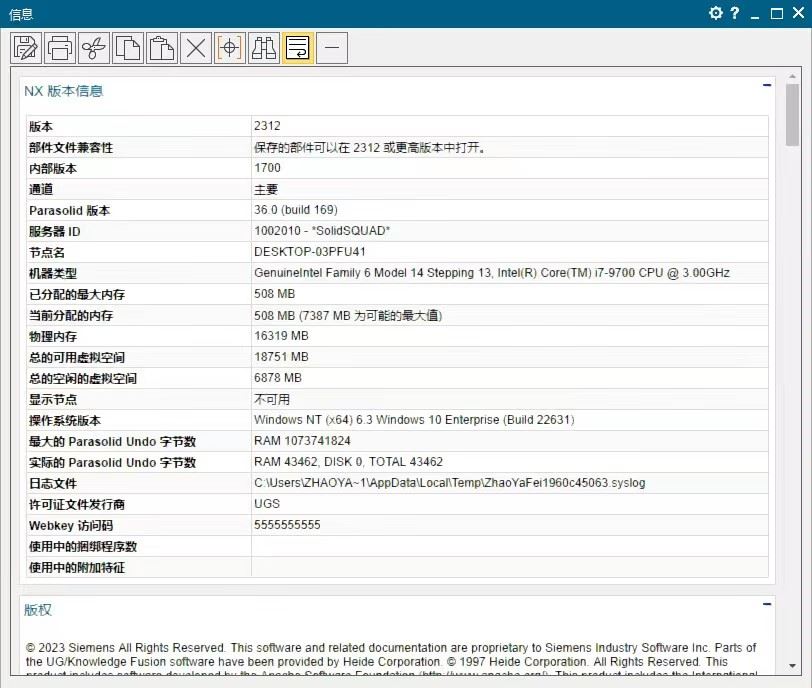Click the 日志文件 label
This screenshot has height=688, width=812.
(x=53, y=484)
